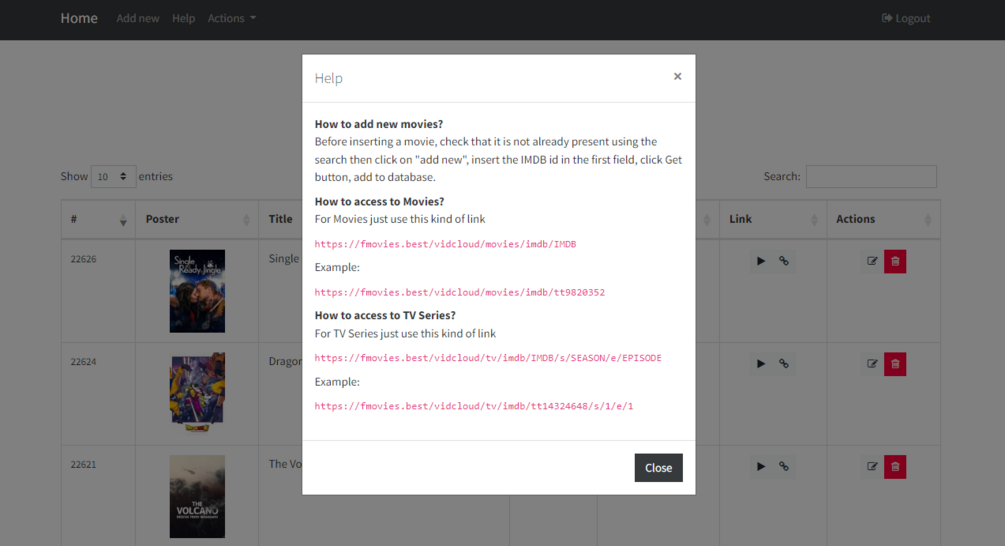Expand the entries-per-page selector

[113, 176]
